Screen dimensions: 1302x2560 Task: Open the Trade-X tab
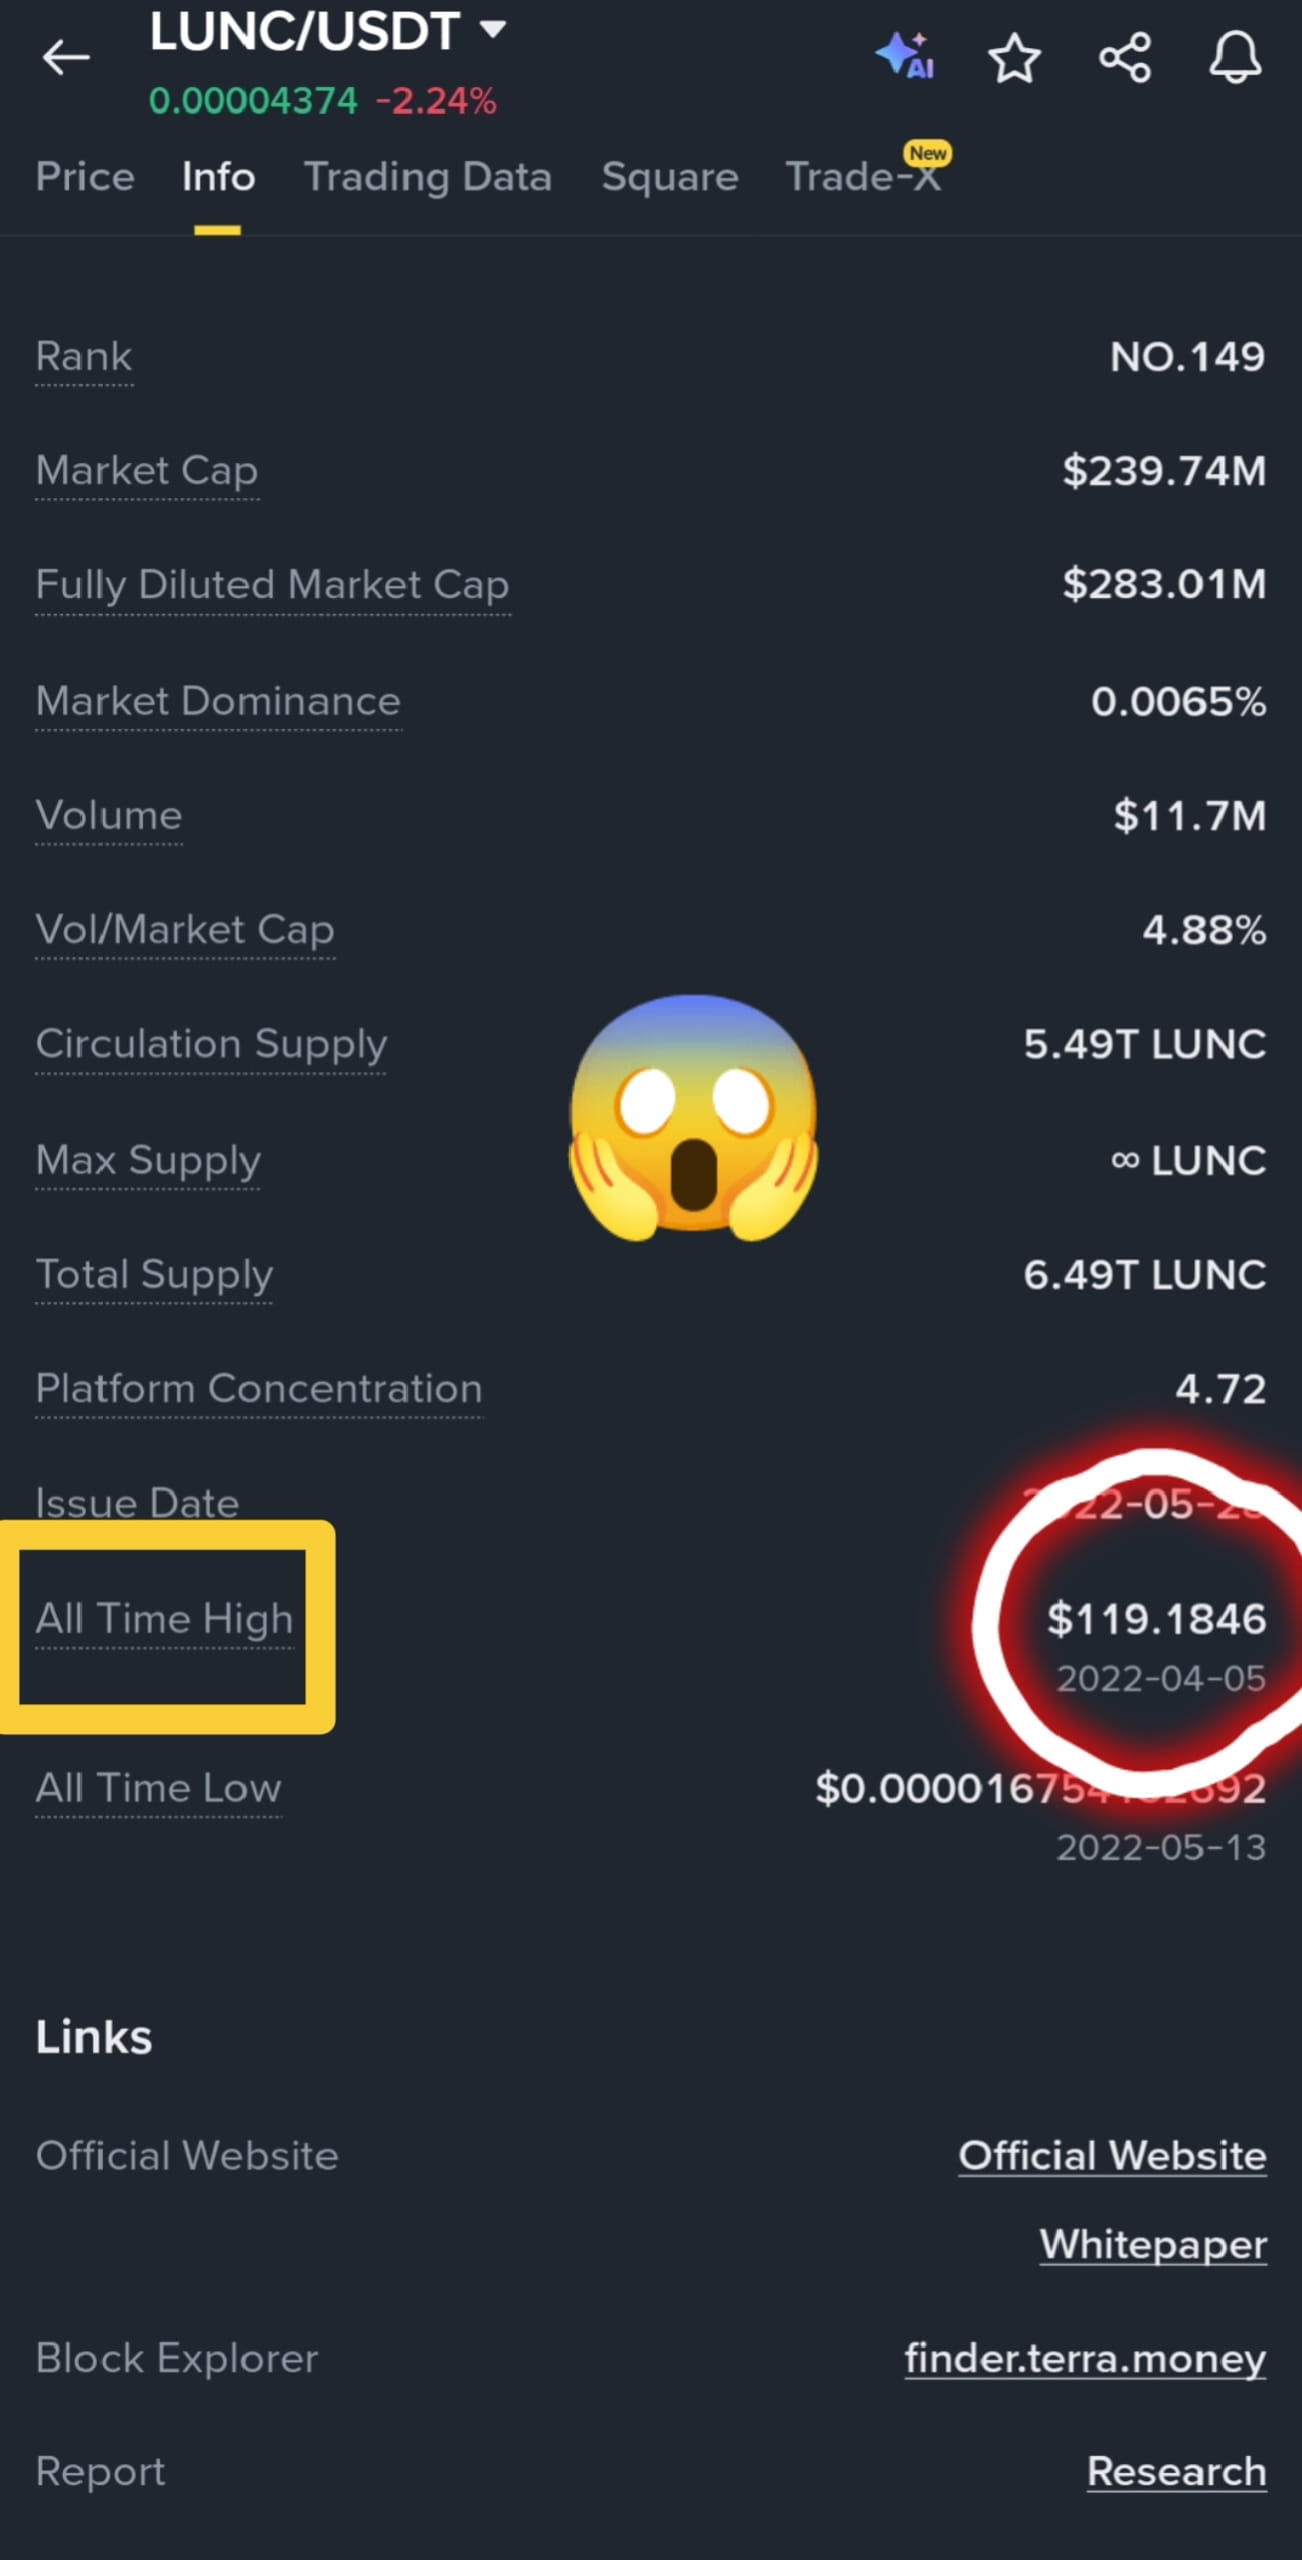pyautogui.click(x=864, y=177)
